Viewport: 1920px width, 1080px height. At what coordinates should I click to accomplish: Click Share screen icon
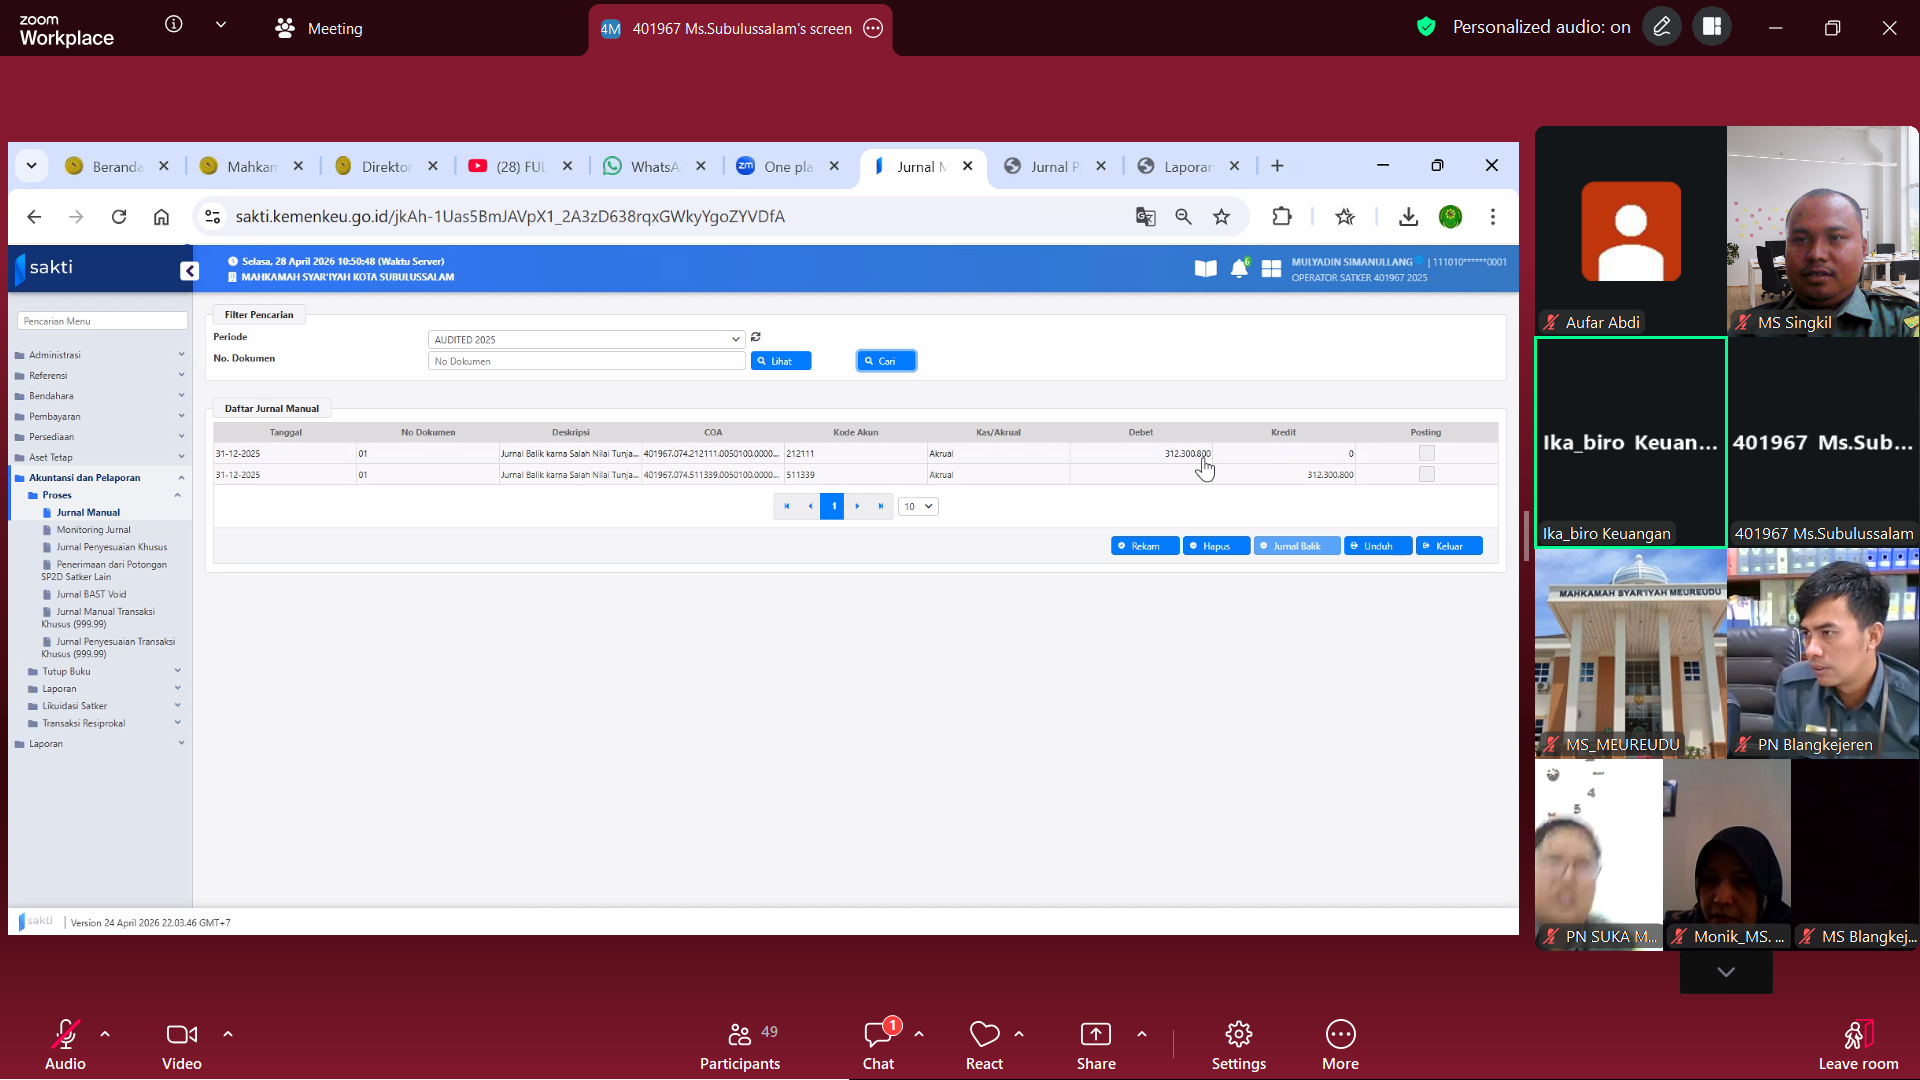1096,1044
